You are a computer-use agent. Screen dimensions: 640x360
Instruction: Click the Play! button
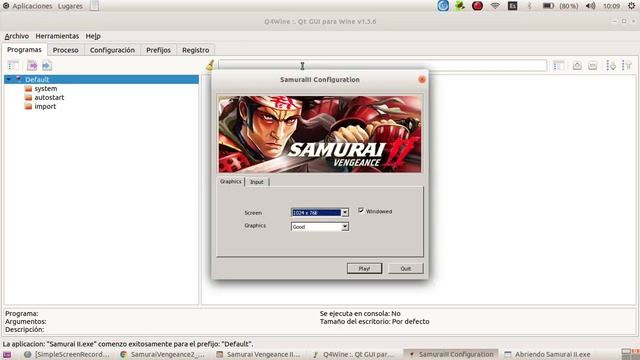(x=364, y=268)
